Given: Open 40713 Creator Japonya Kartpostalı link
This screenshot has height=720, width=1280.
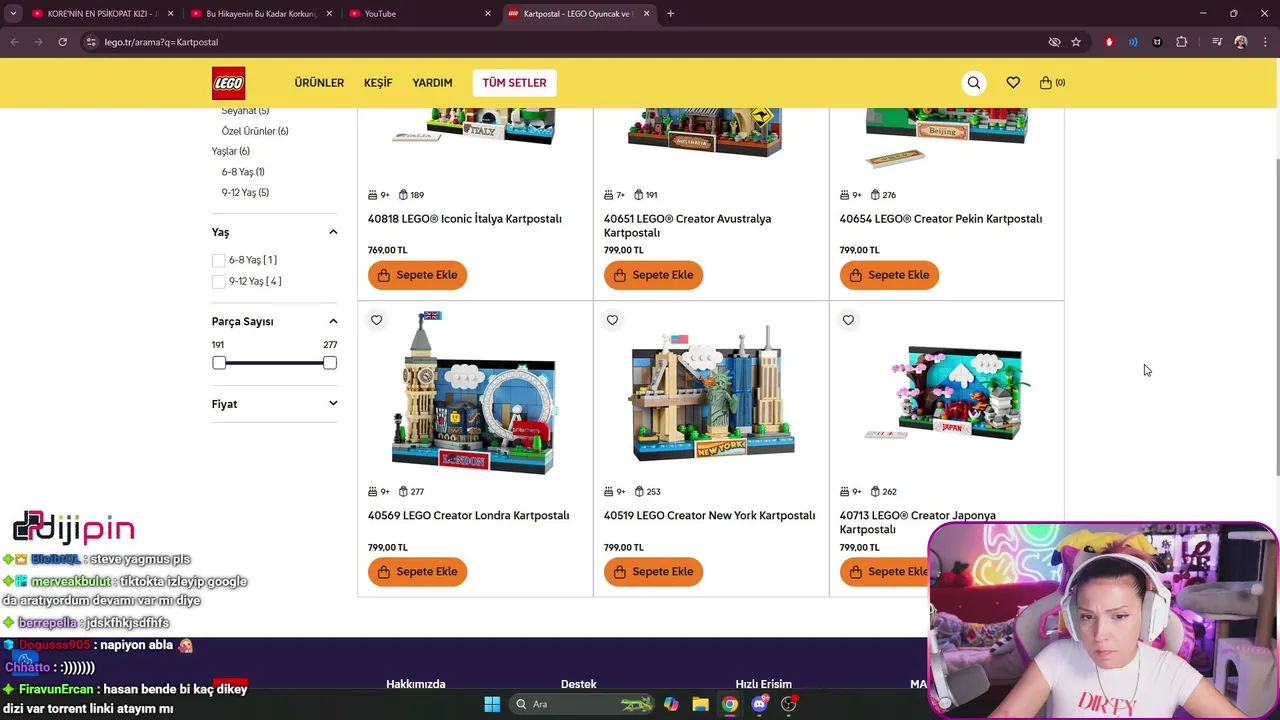Looking at the screenshot, I should pos(918,522).
